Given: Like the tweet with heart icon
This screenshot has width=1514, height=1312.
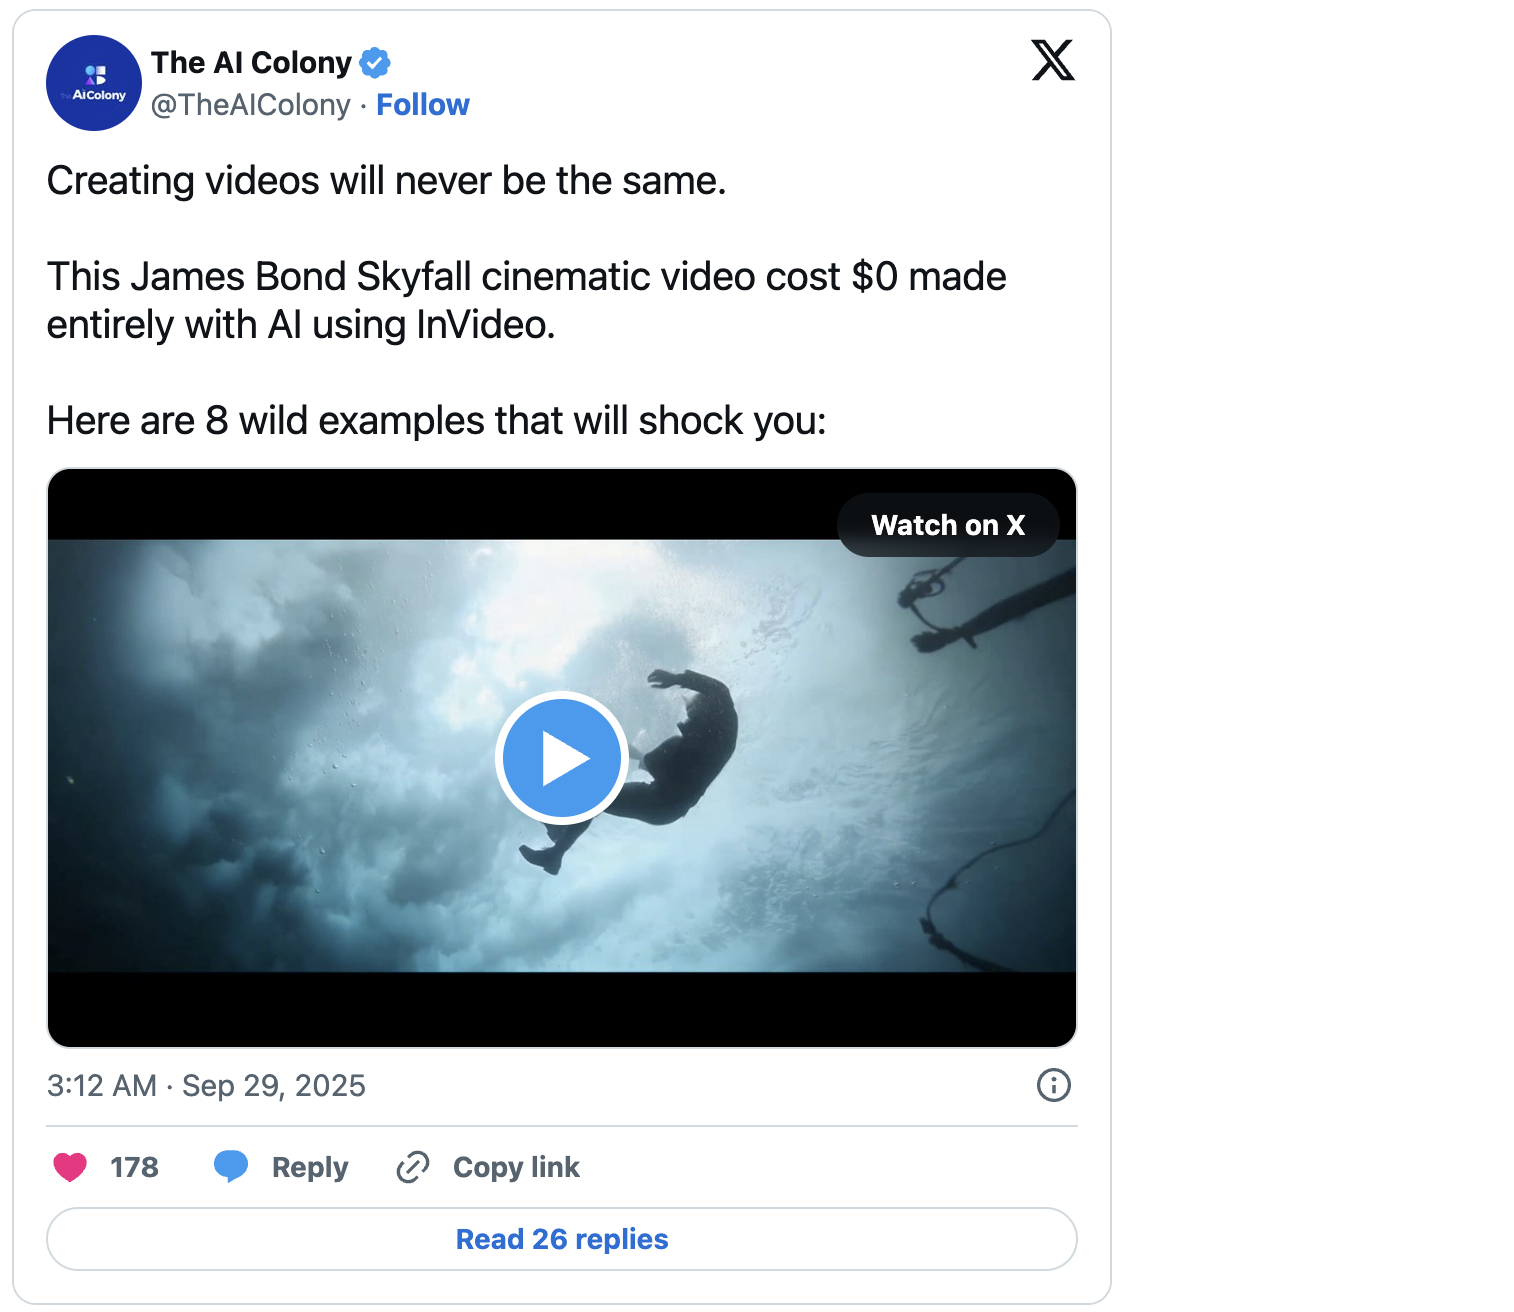Looking at the screenshot, I should 70,1167.
